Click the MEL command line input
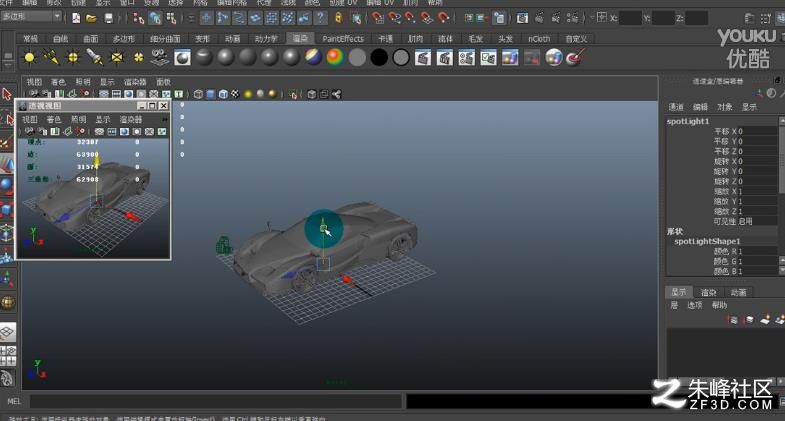The image size is (785, 421). pos(215,401)
